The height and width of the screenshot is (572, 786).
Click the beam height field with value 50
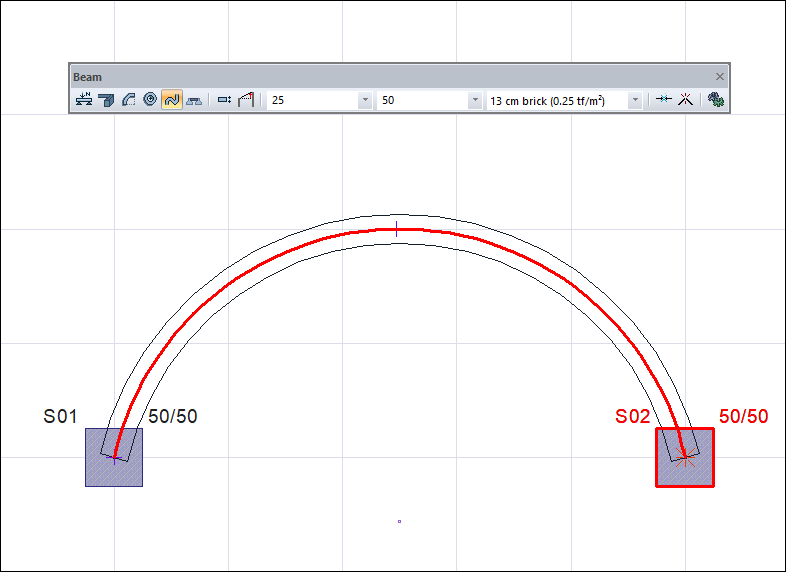pyautogui.click(x=420, y=101)
